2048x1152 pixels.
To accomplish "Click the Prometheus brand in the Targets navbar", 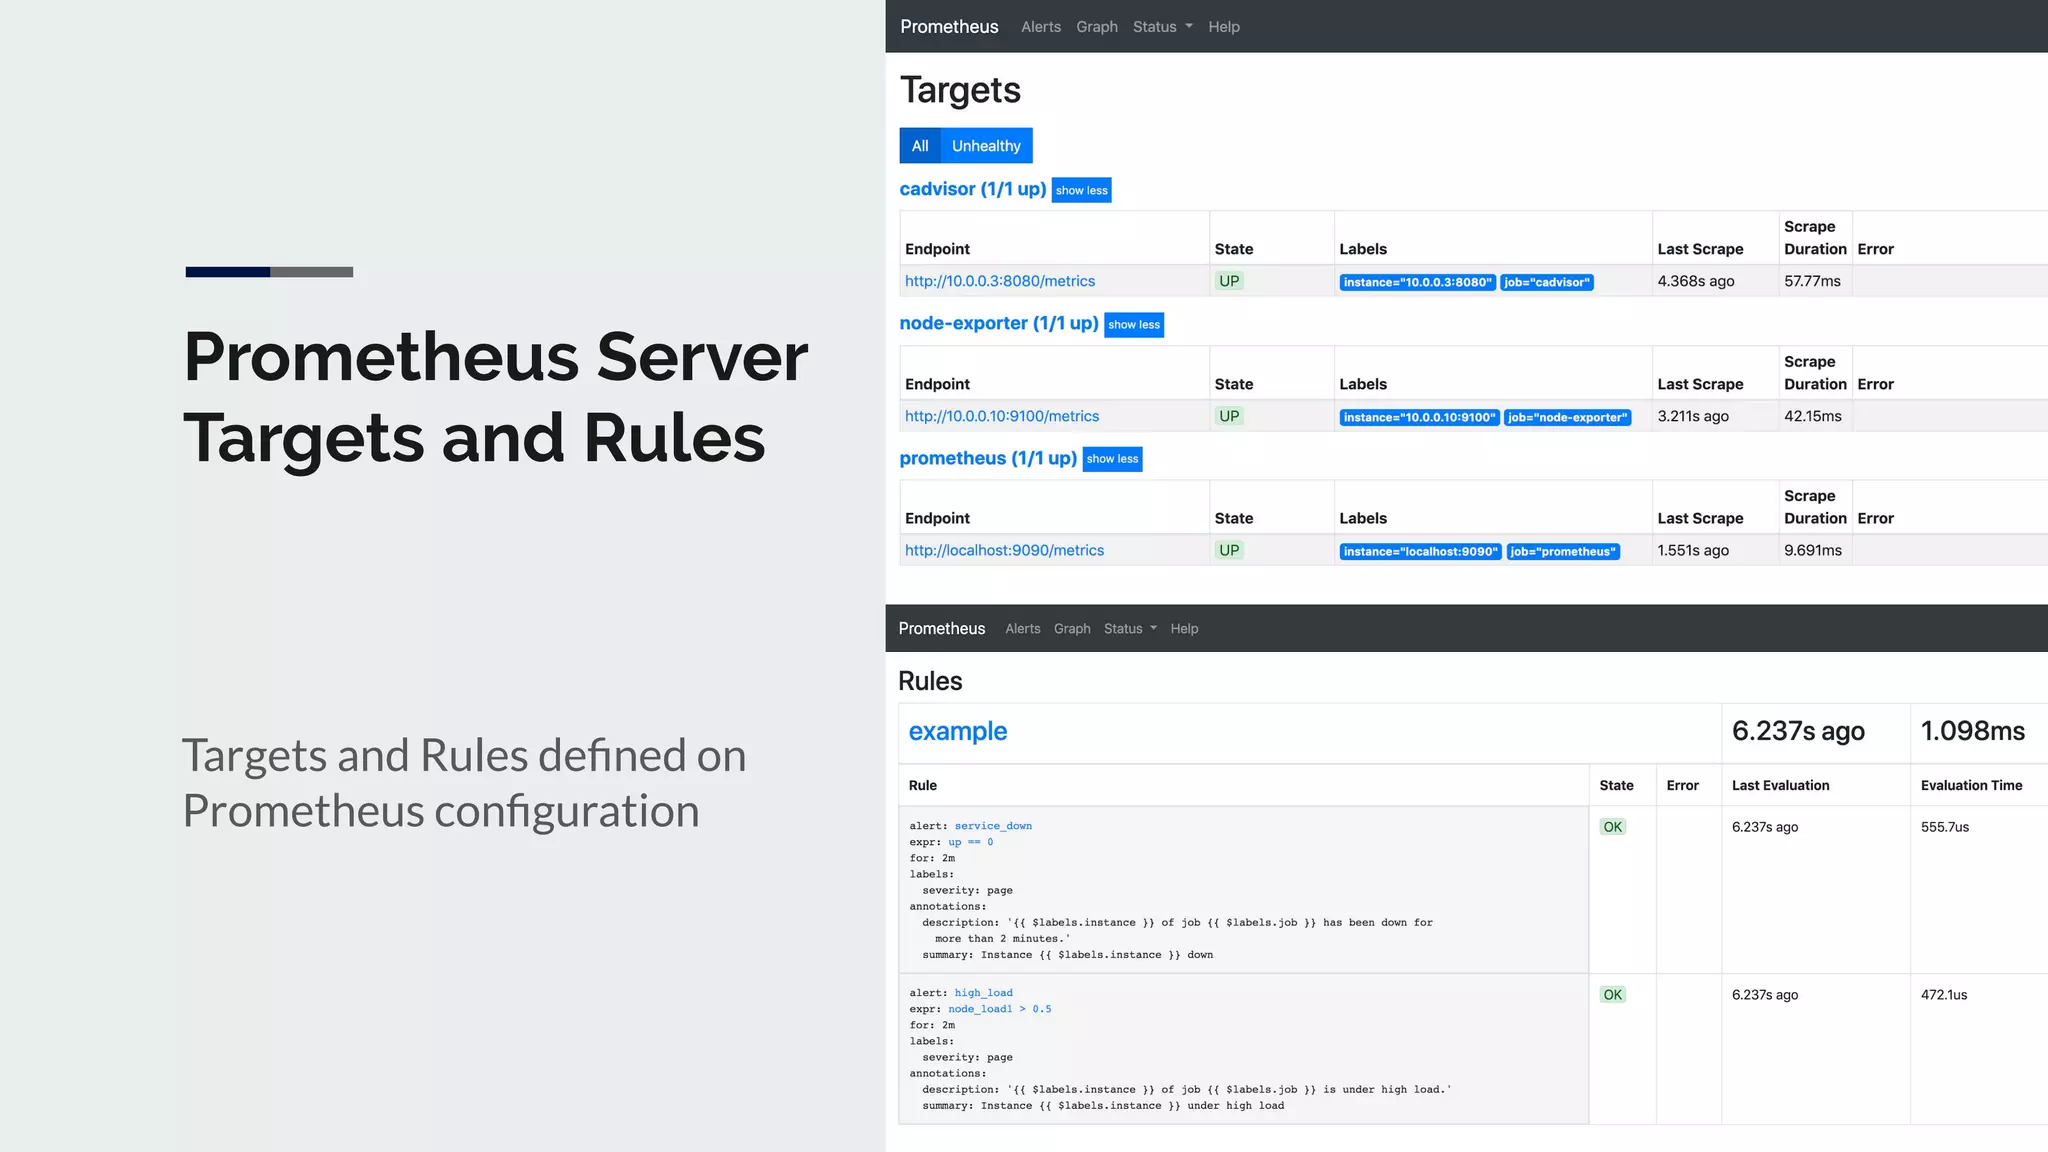I will click(949, 27).
